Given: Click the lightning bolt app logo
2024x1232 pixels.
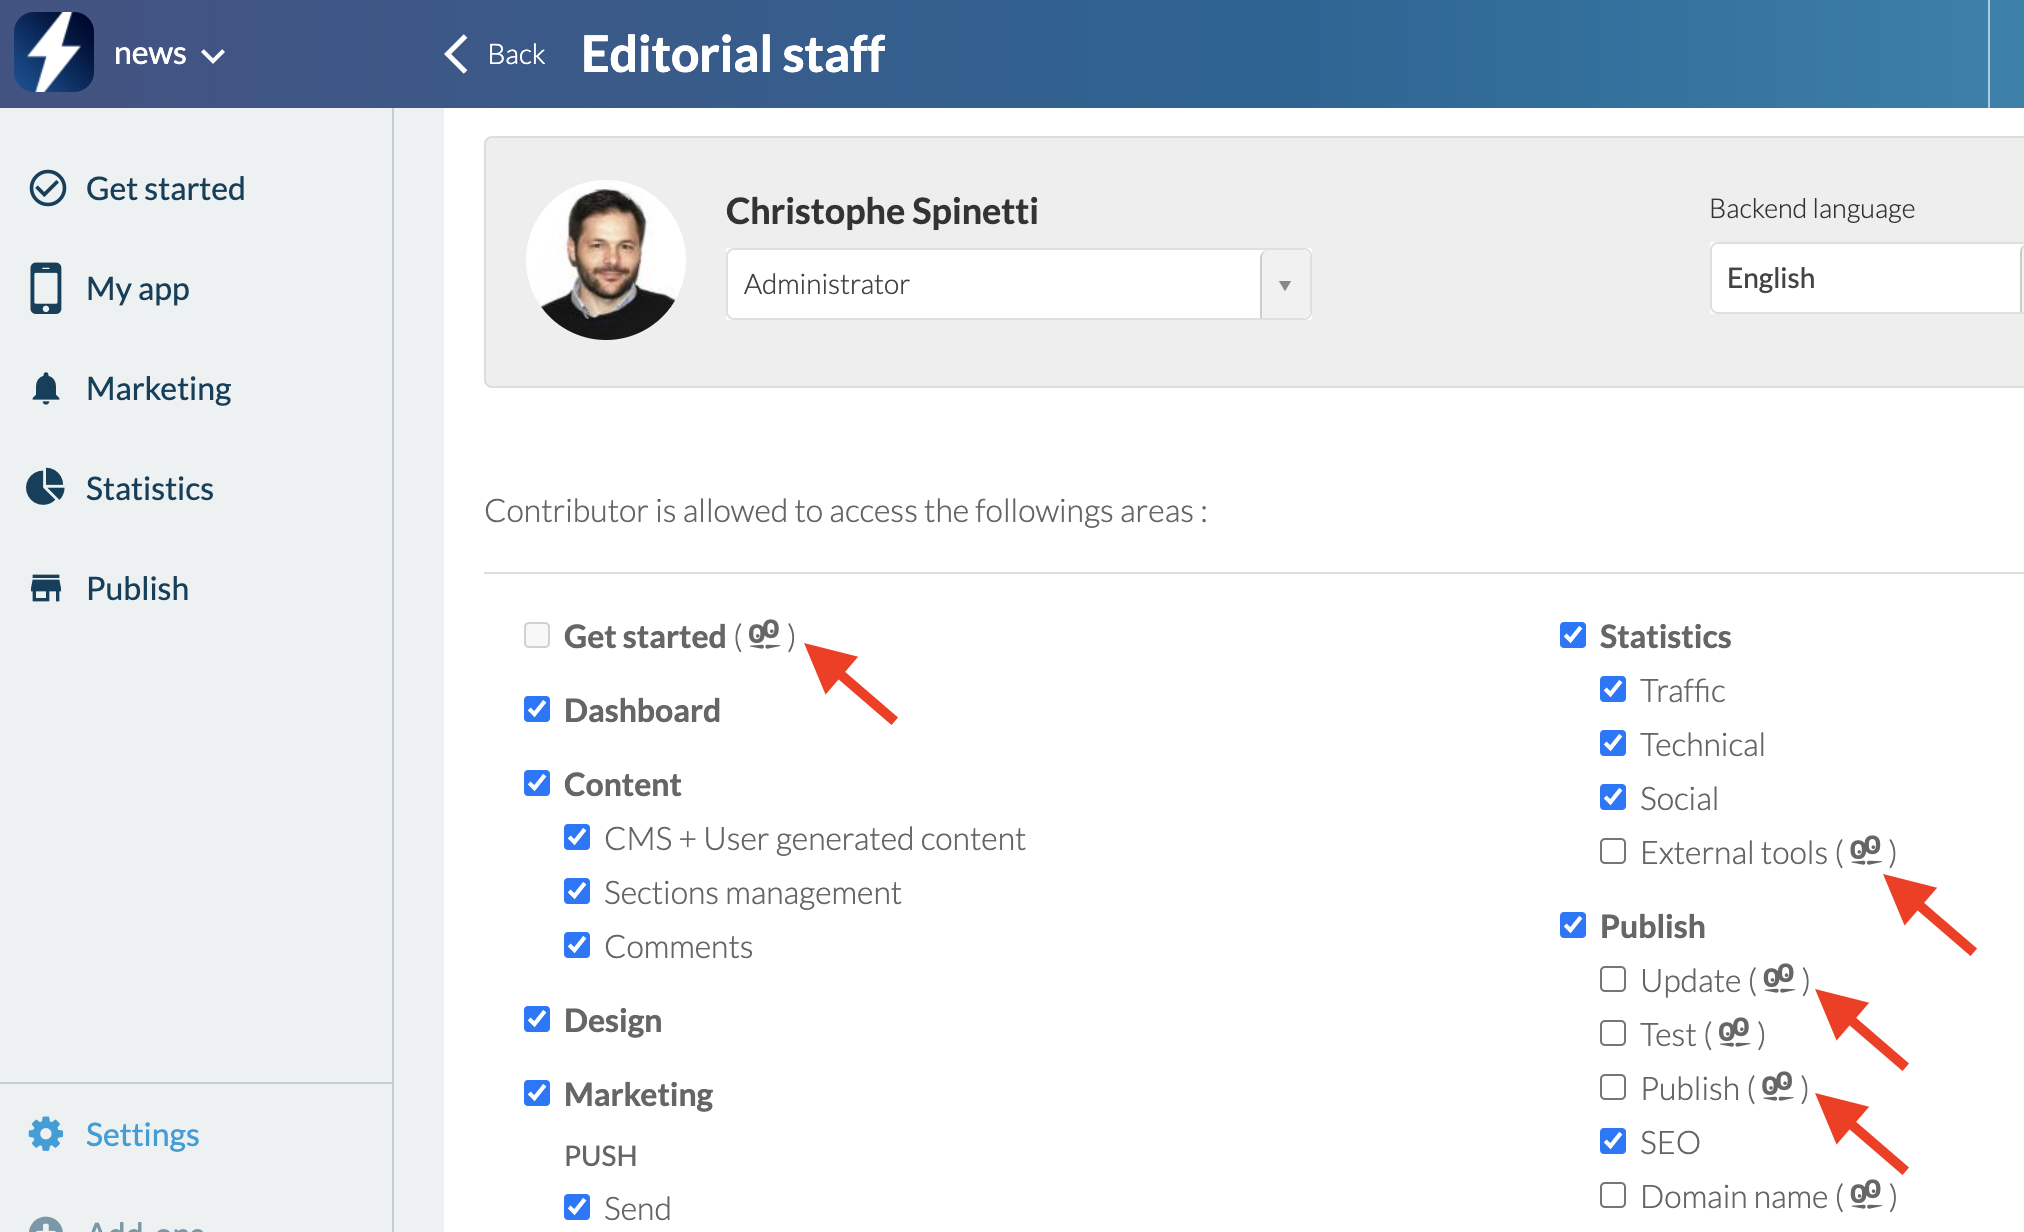Looking at the screenshot, I should tap(54, 52).
